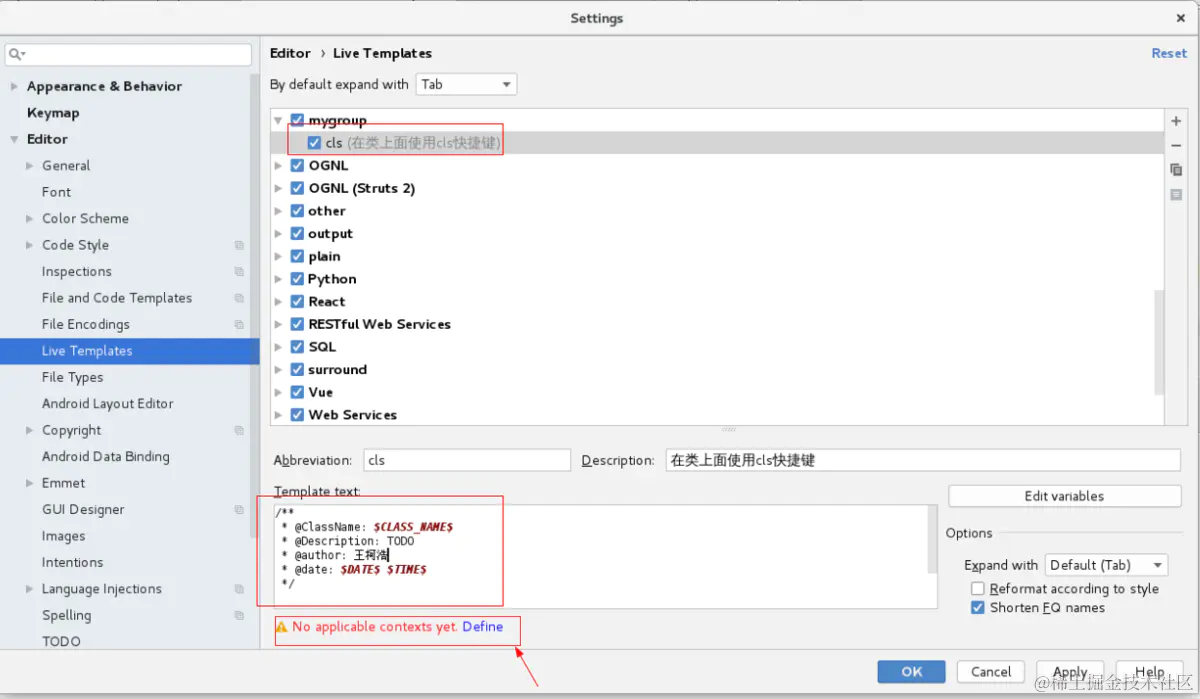Open TODO settings in sidebar
The width and height of the screenshot is (1200, 699).
click(x=61, y=642)
